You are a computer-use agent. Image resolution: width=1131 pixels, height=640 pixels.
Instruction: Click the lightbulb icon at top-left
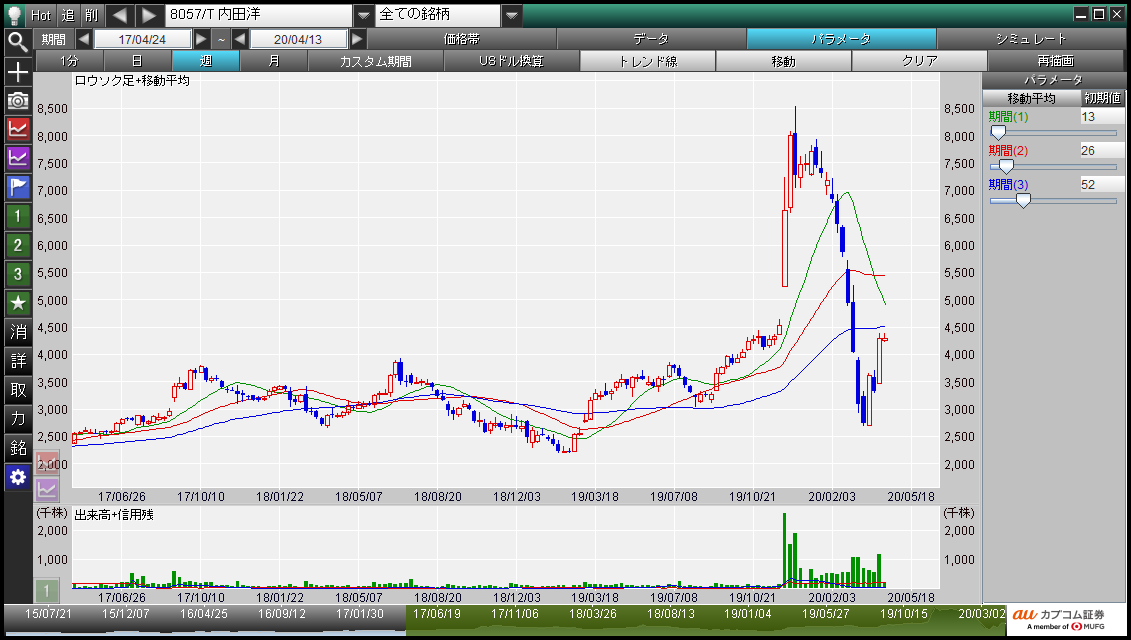(14, 15)
